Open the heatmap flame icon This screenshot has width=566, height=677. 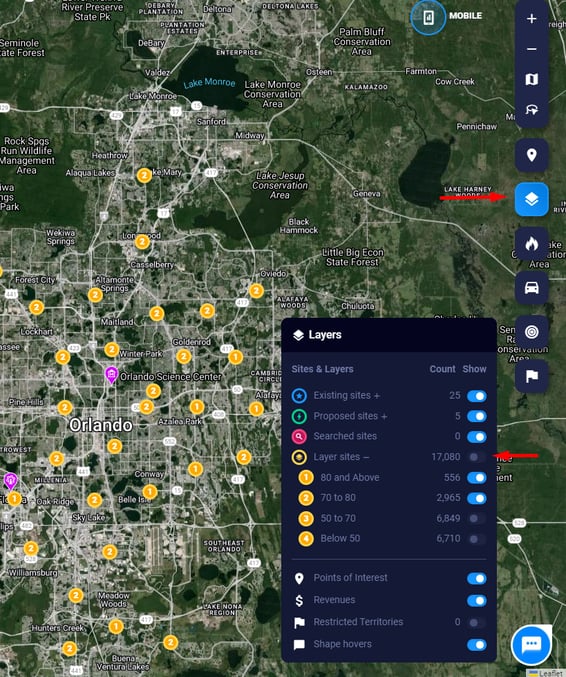point(531,244)
